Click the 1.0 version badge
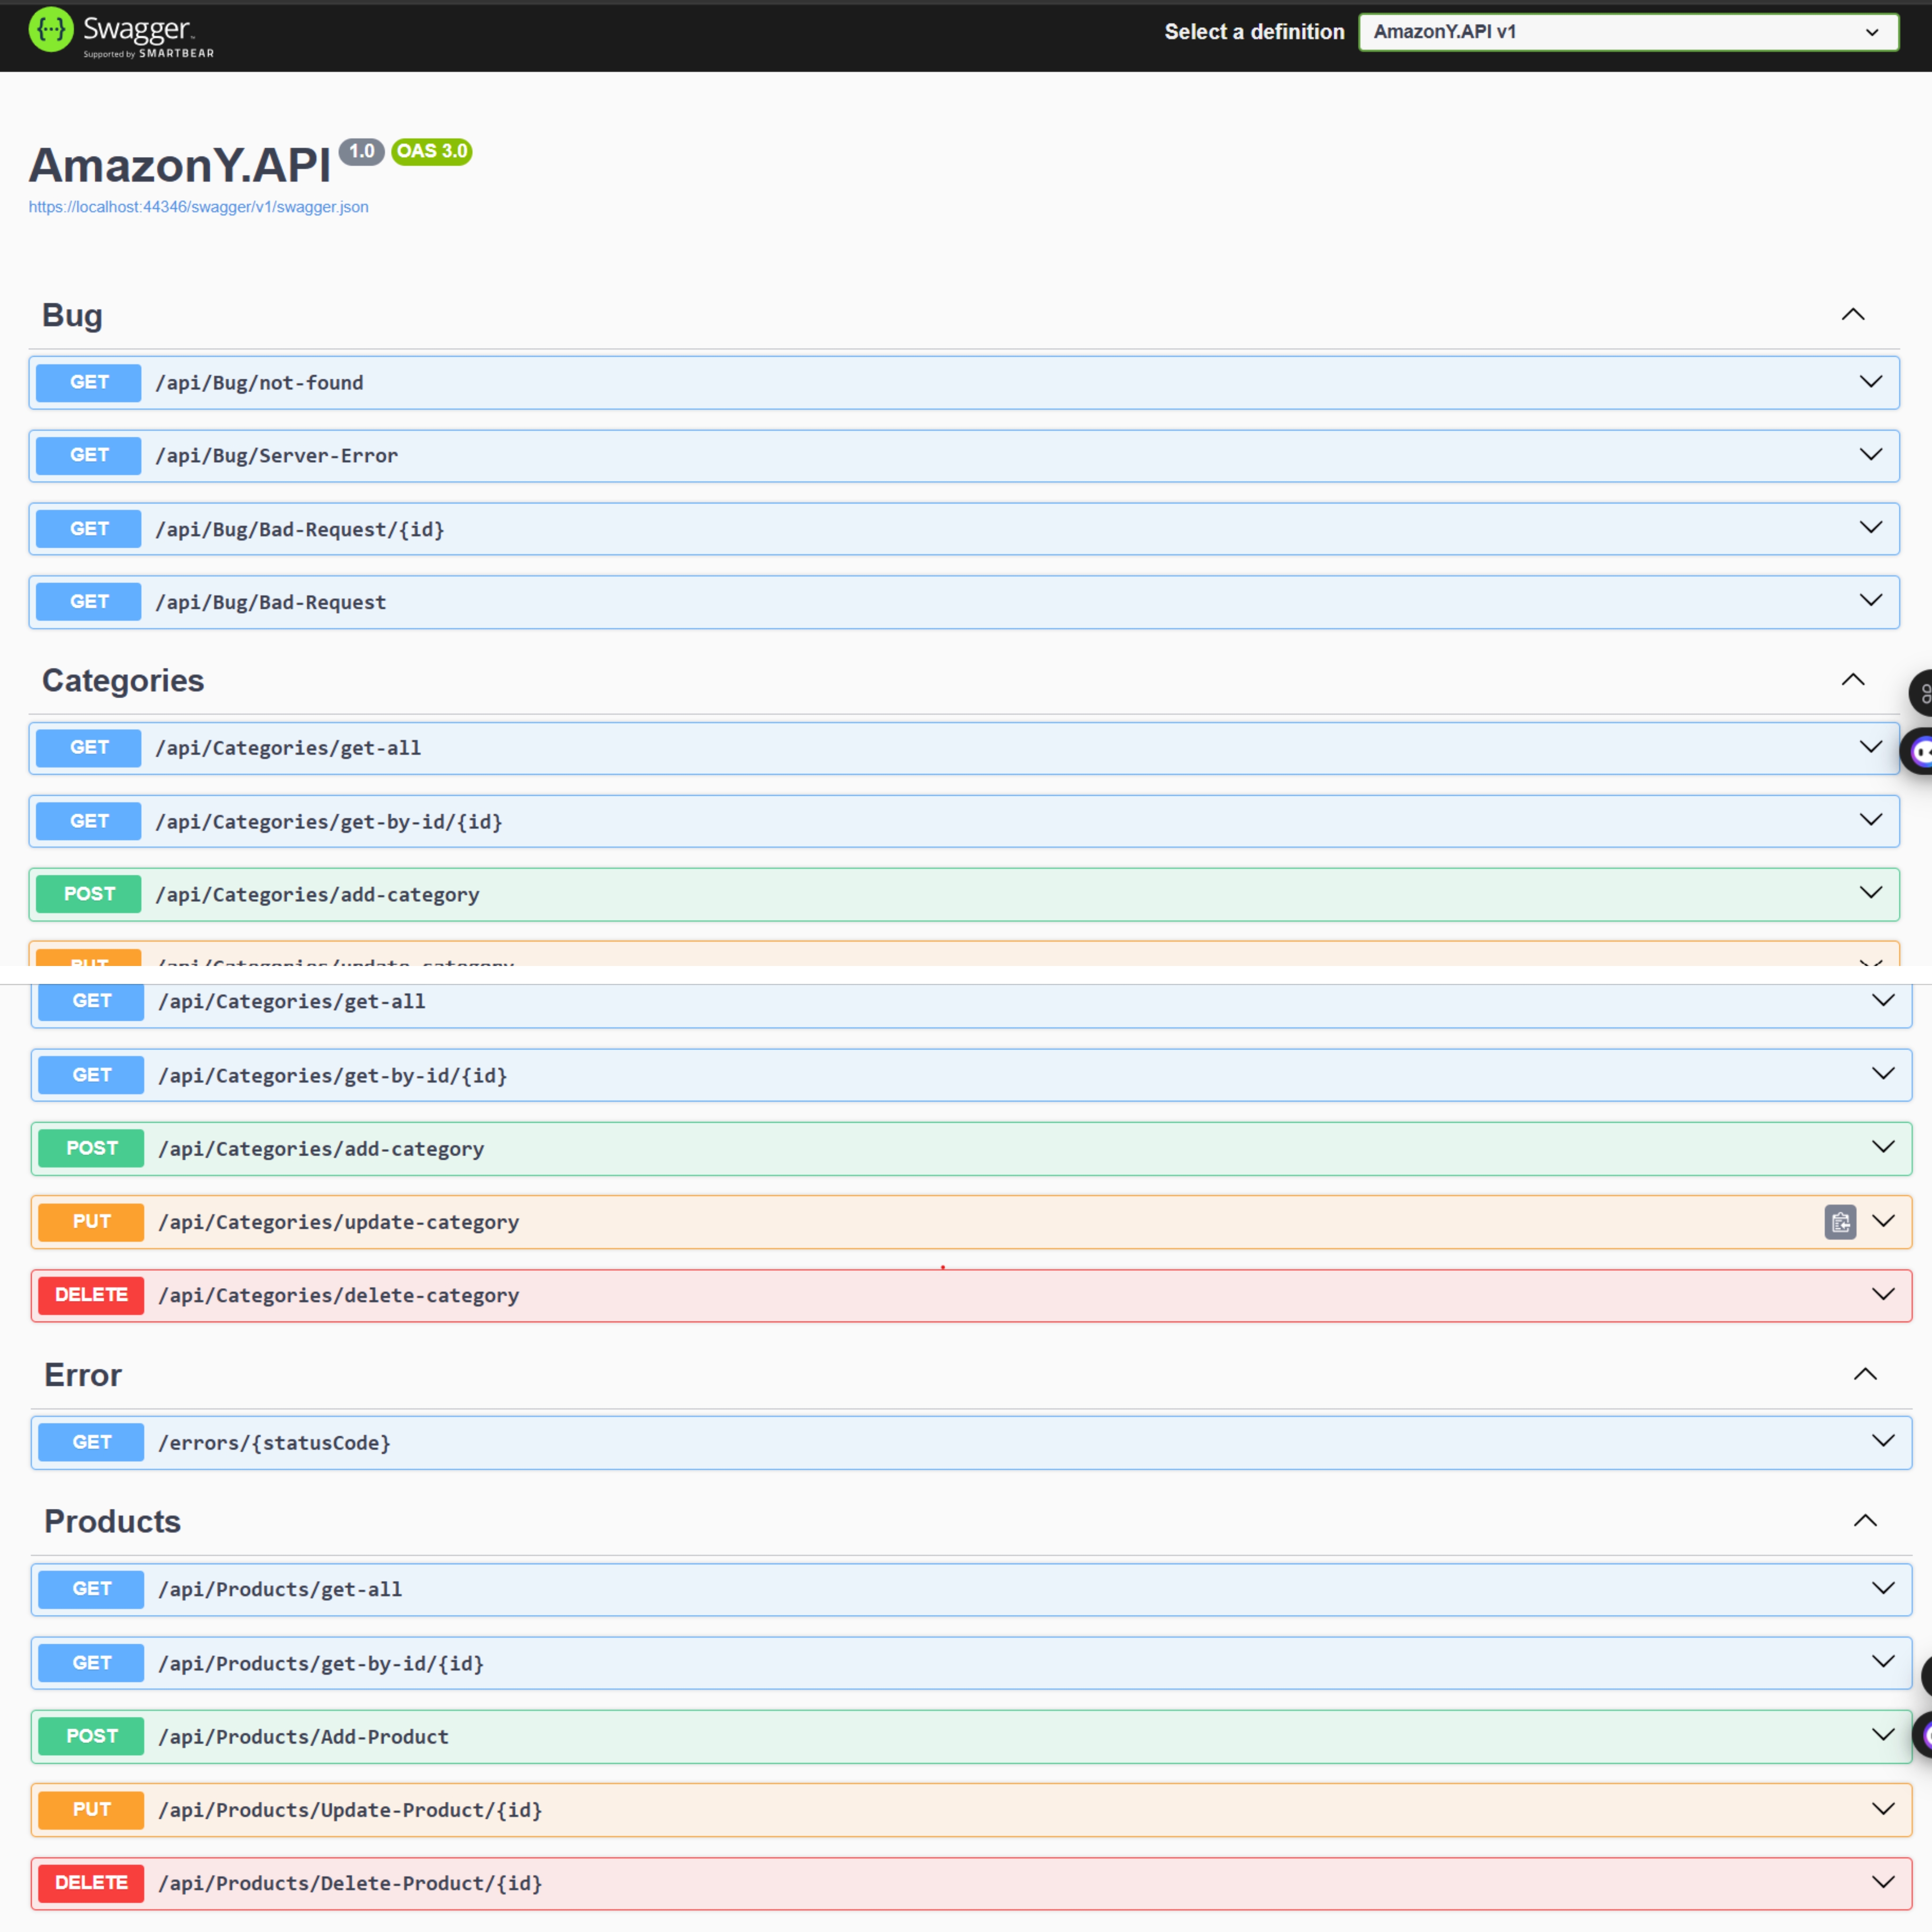The height and width of the screenshot is (1932, 1932). coord(361,152)
